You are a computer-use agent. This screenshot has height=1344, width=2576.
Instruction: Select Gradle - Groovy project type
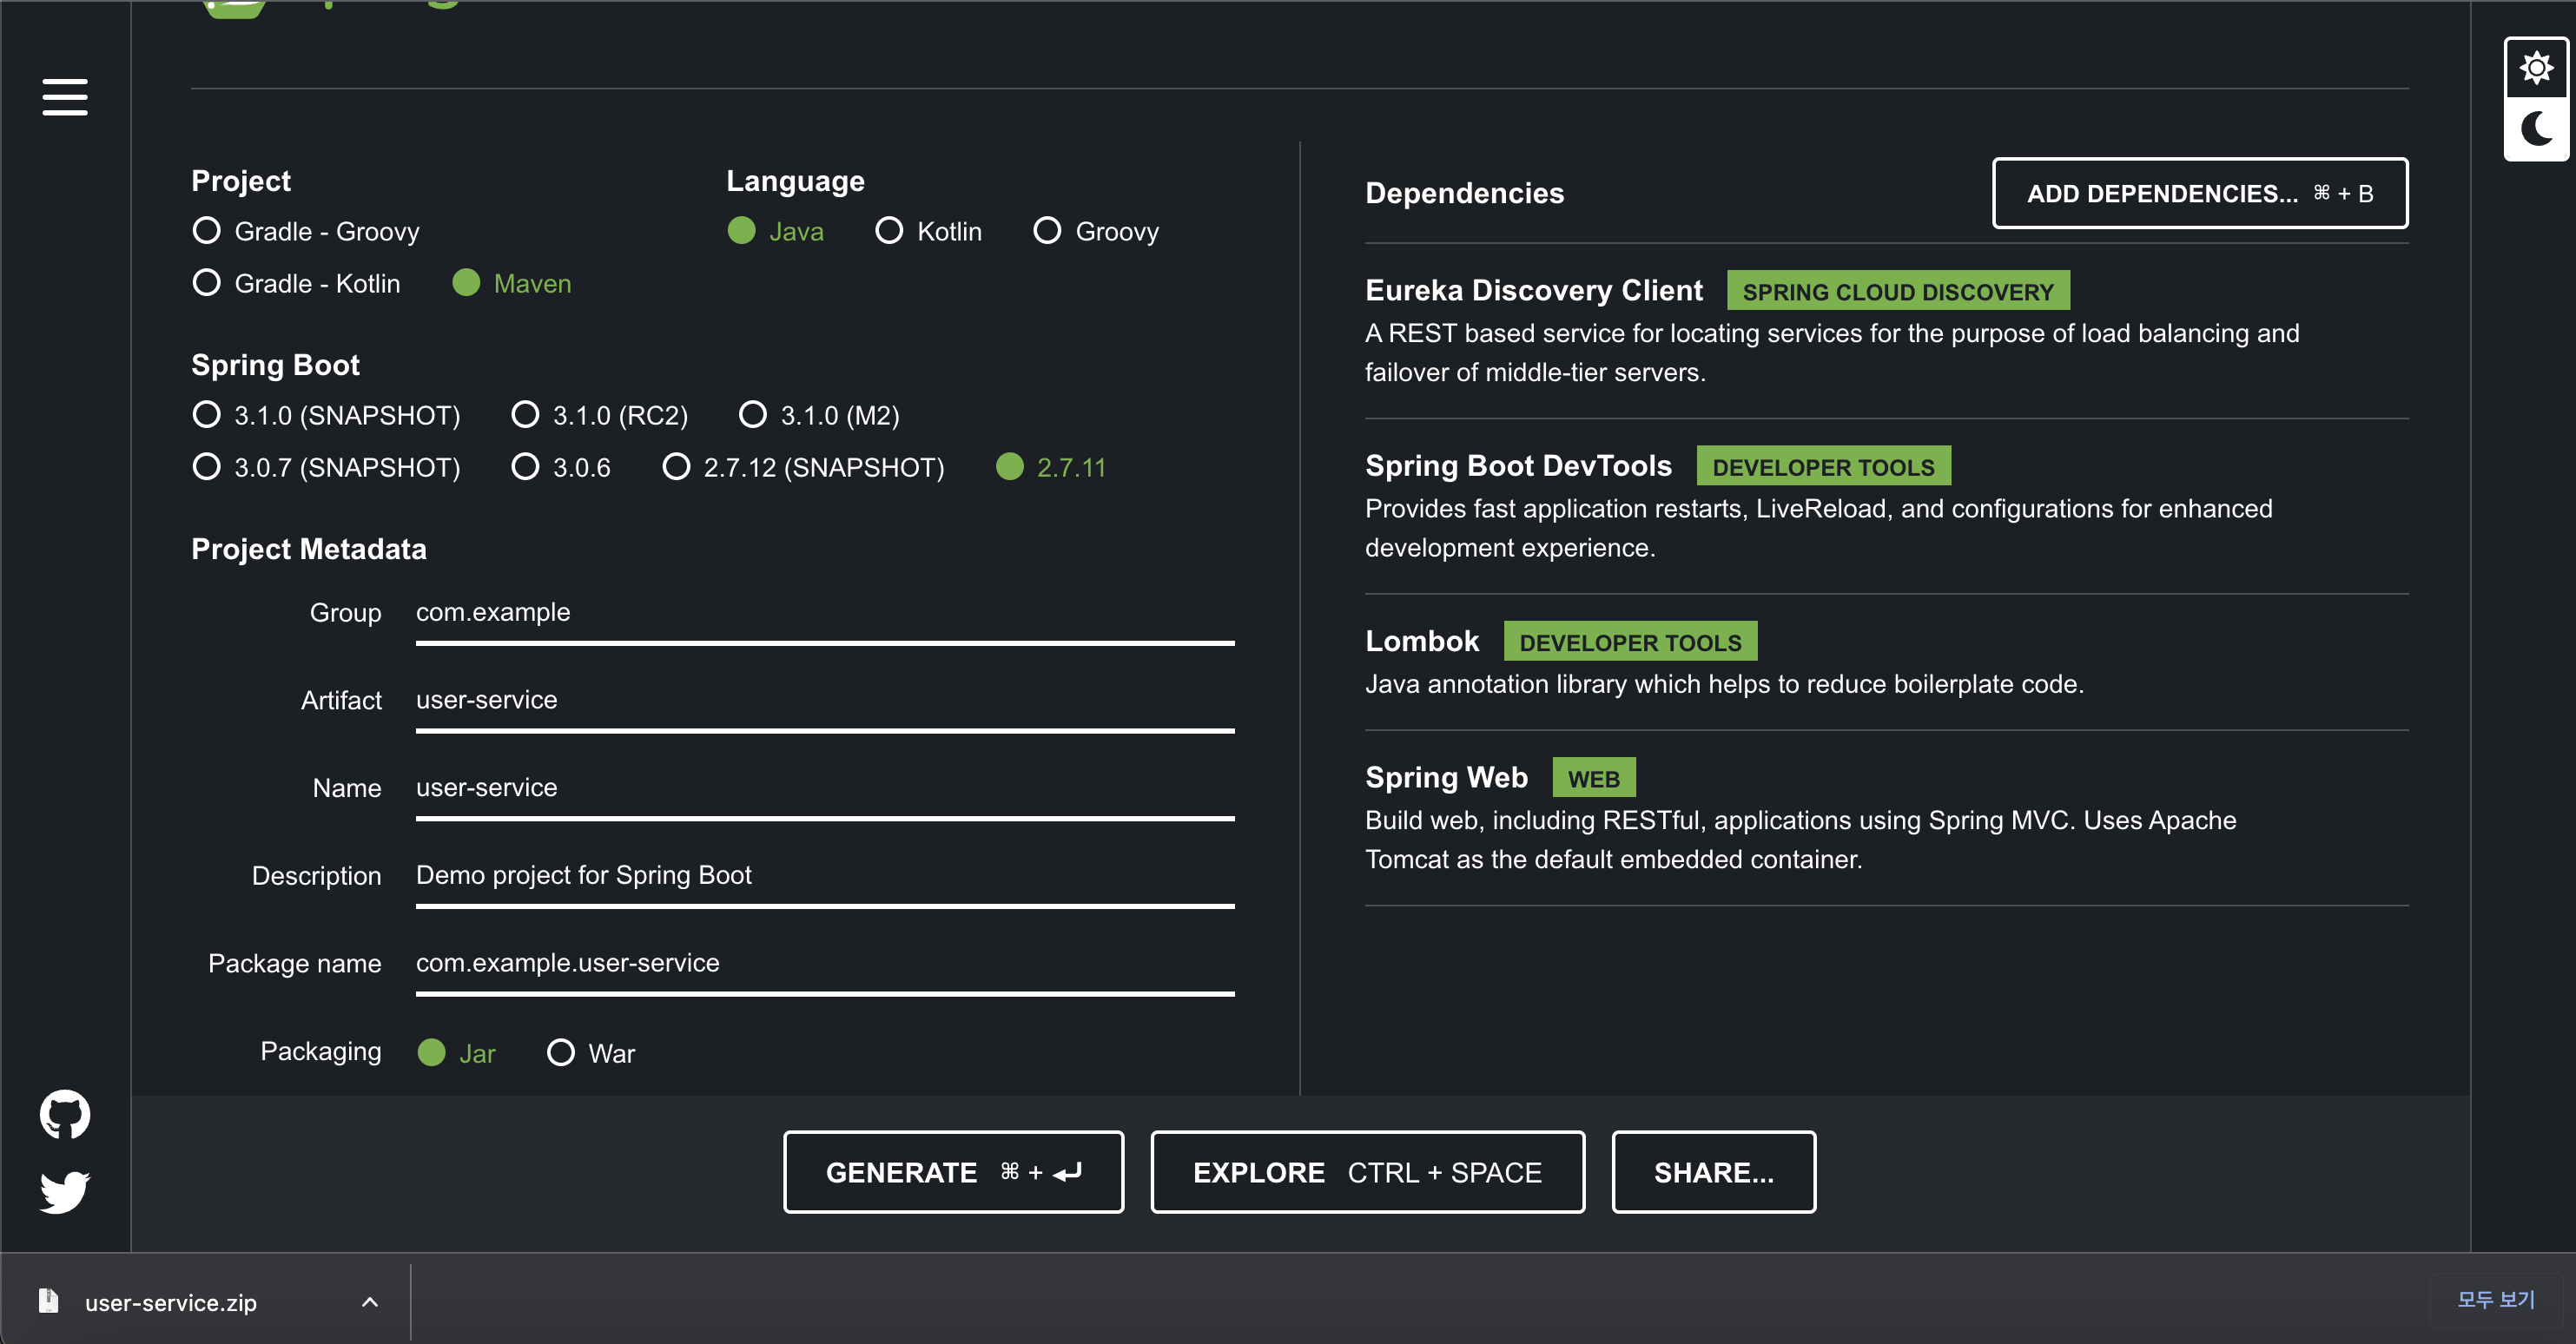(306, 231)
